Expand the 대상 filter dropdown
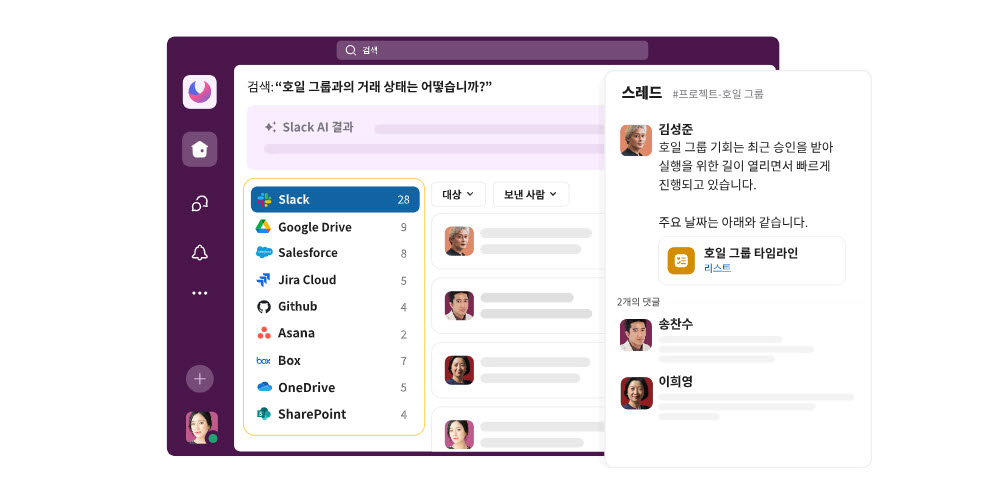The image size is (1000, 500). point(459,195)
